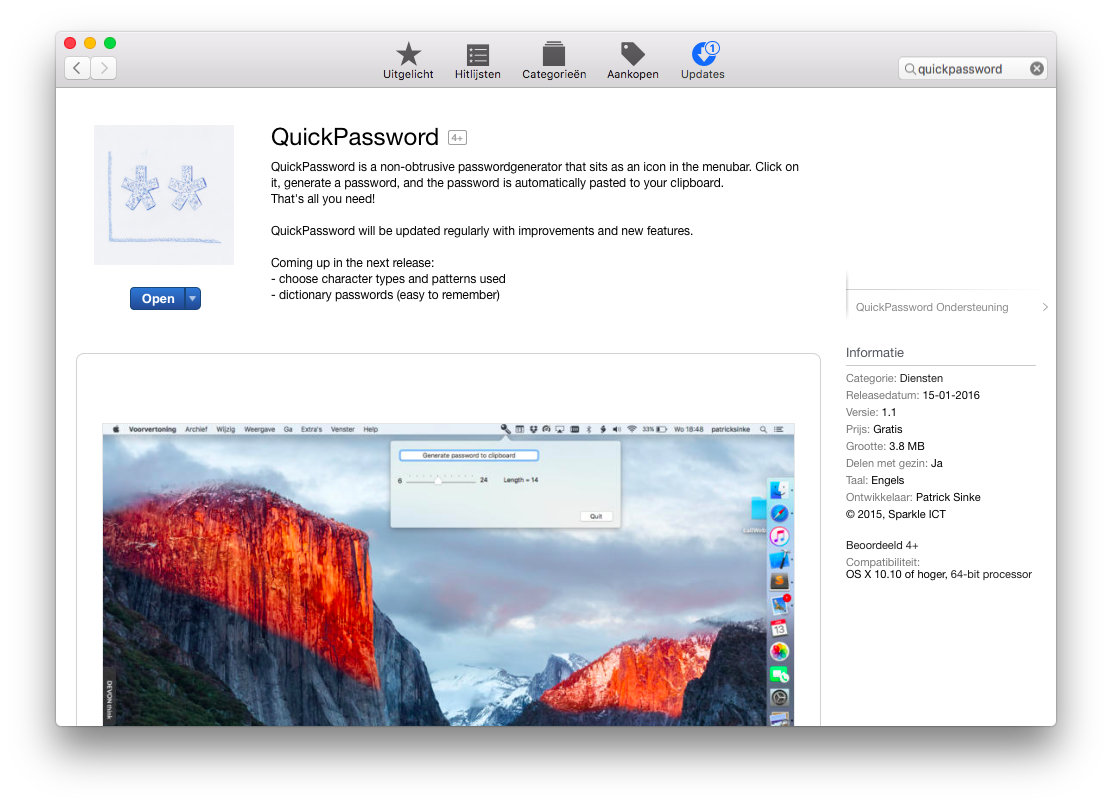Click the QuickPassword app icon
This screenshot has height=806, width=1112.
click(164, 195)
